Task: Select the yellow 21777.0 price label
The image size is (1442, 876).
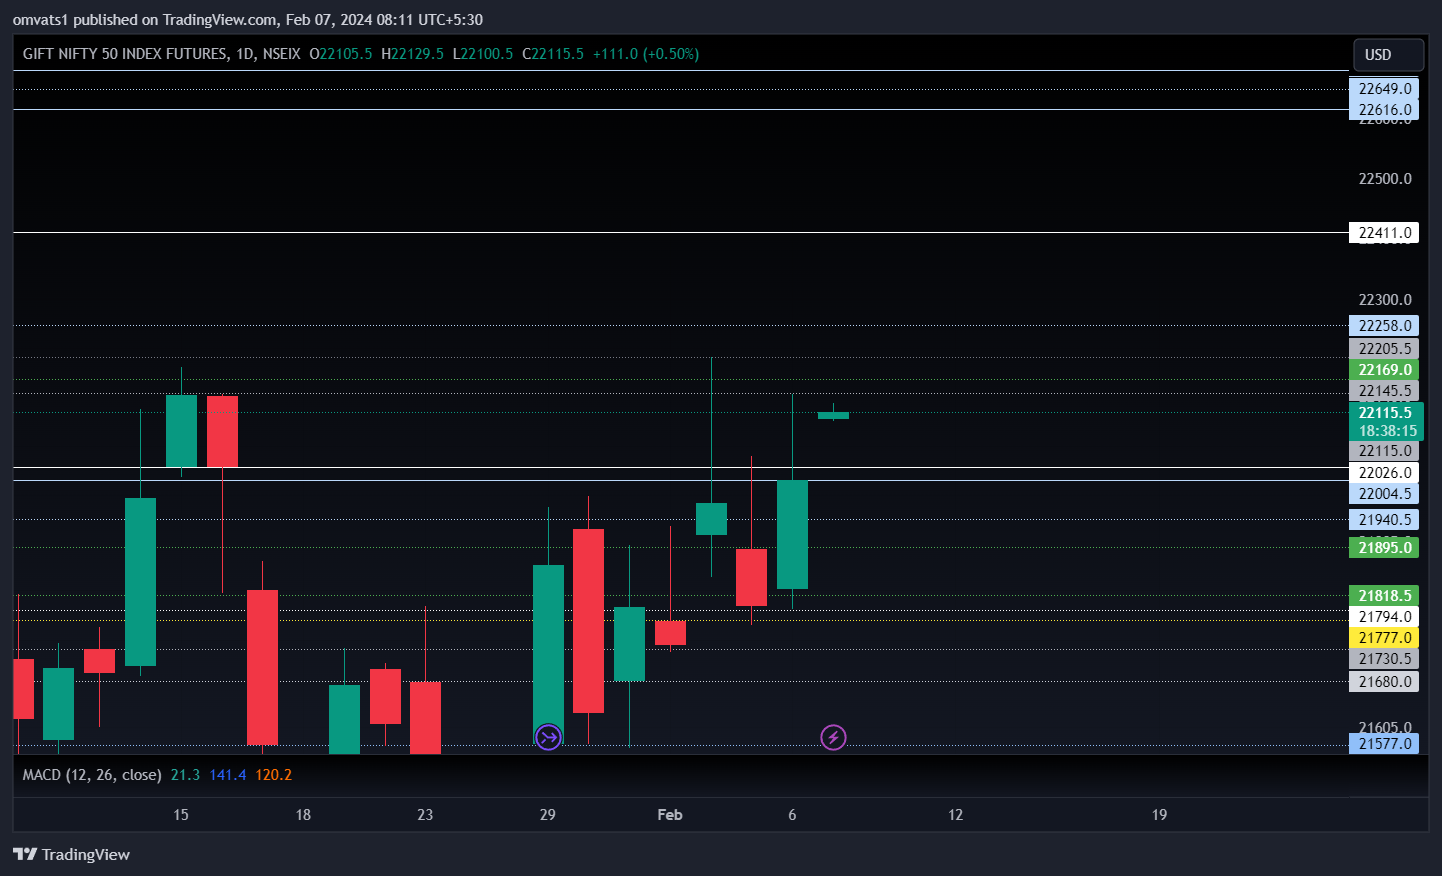Action: pyautogui.click(x=1384, y=638)
